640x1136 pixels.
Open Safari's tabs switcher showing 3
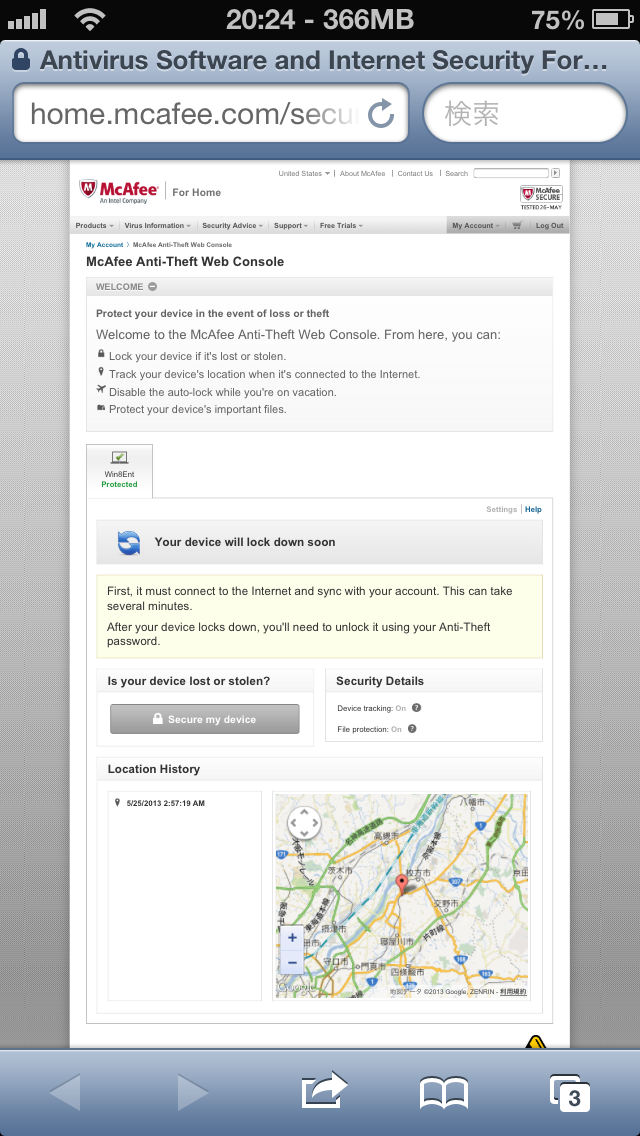pyautogui.click(x=570, y=1093)
